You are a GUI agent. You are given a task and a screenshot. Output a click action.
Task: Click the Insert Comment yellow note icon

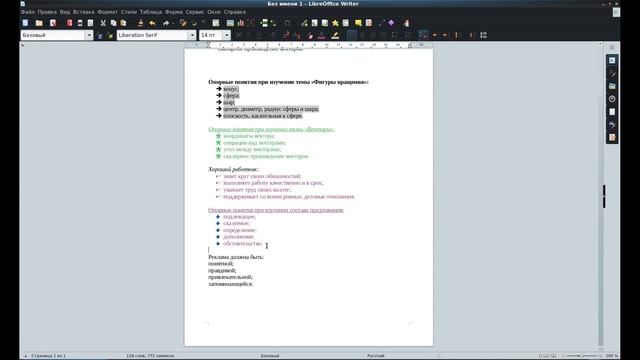click(x=358, y=23)
